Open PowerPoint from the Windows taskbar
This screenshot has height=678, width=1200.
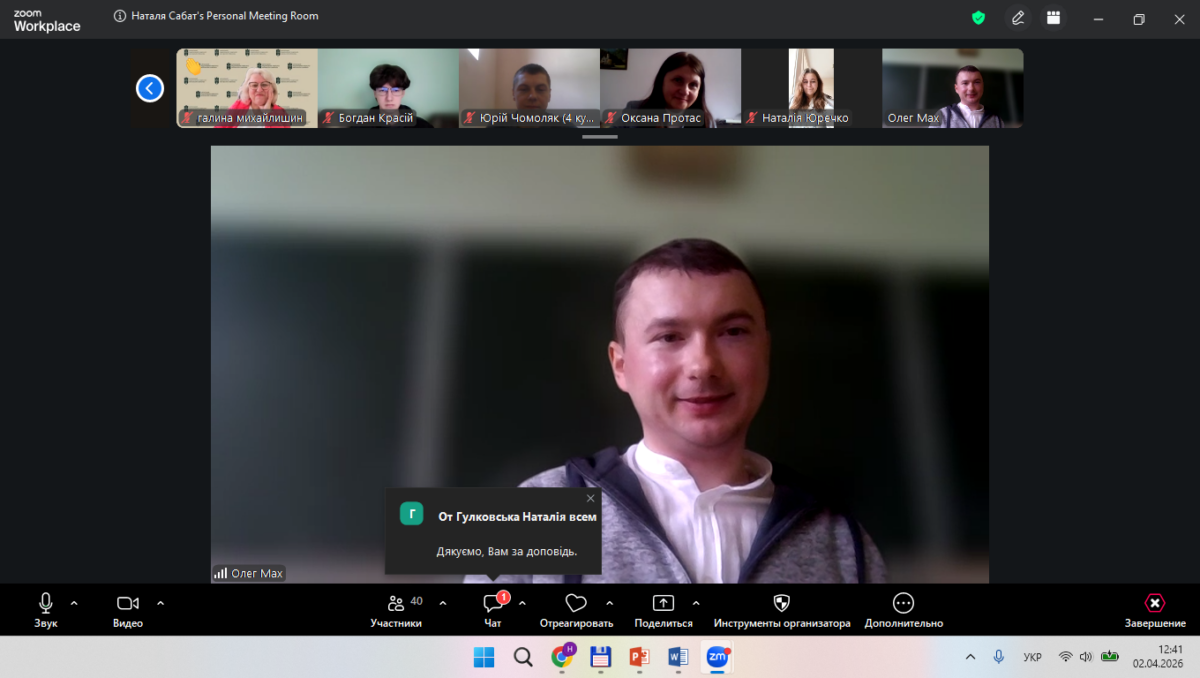tap(639, 657)
